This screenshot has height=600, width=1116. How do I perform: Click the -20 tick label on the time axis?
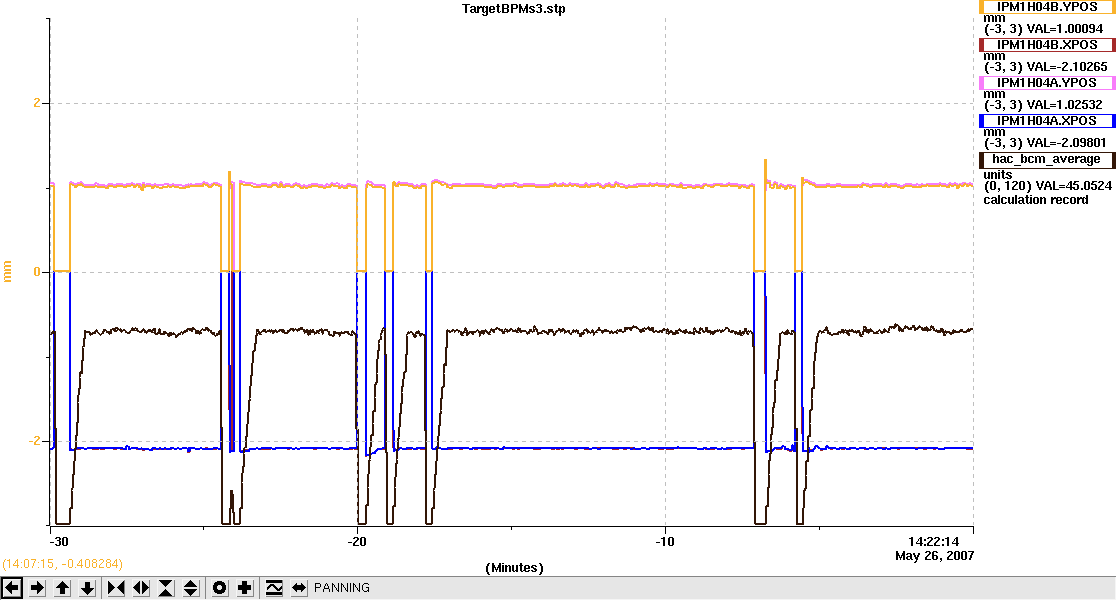pos(357,542)
